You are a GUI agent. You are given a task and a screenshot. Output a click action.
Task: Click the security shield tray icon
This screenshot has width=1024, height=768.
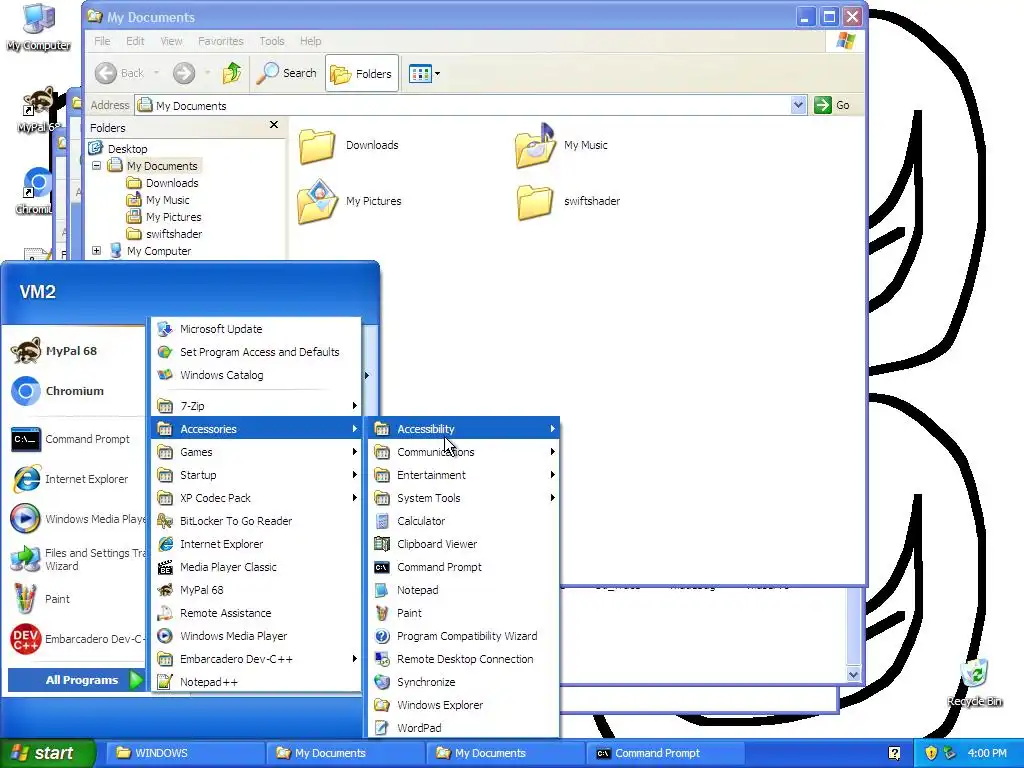[x=931, y=753]
